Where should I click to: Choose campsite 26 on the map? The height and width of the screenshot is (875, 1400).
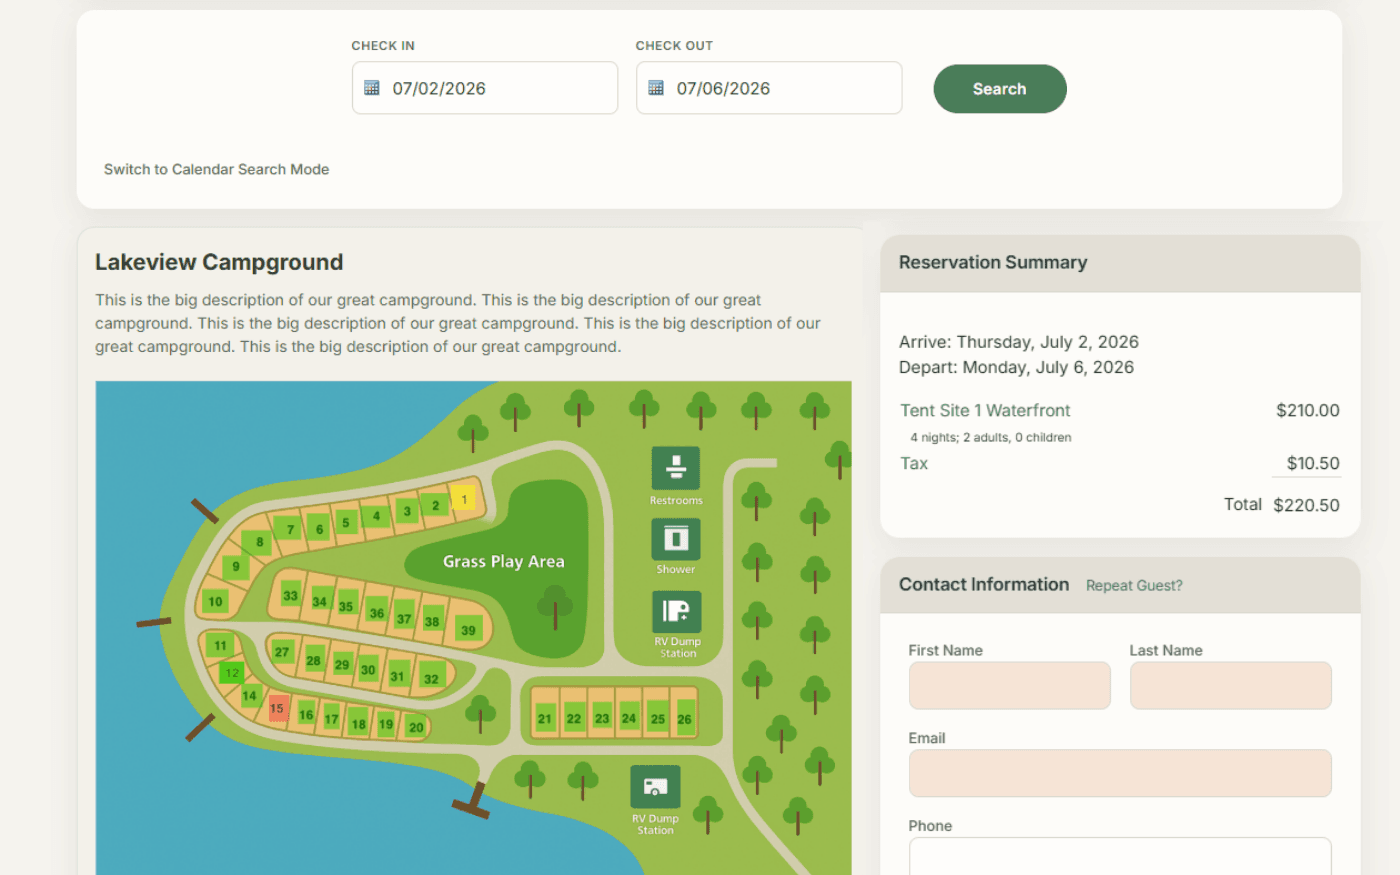pyautogui.click(x=684, y=718)
